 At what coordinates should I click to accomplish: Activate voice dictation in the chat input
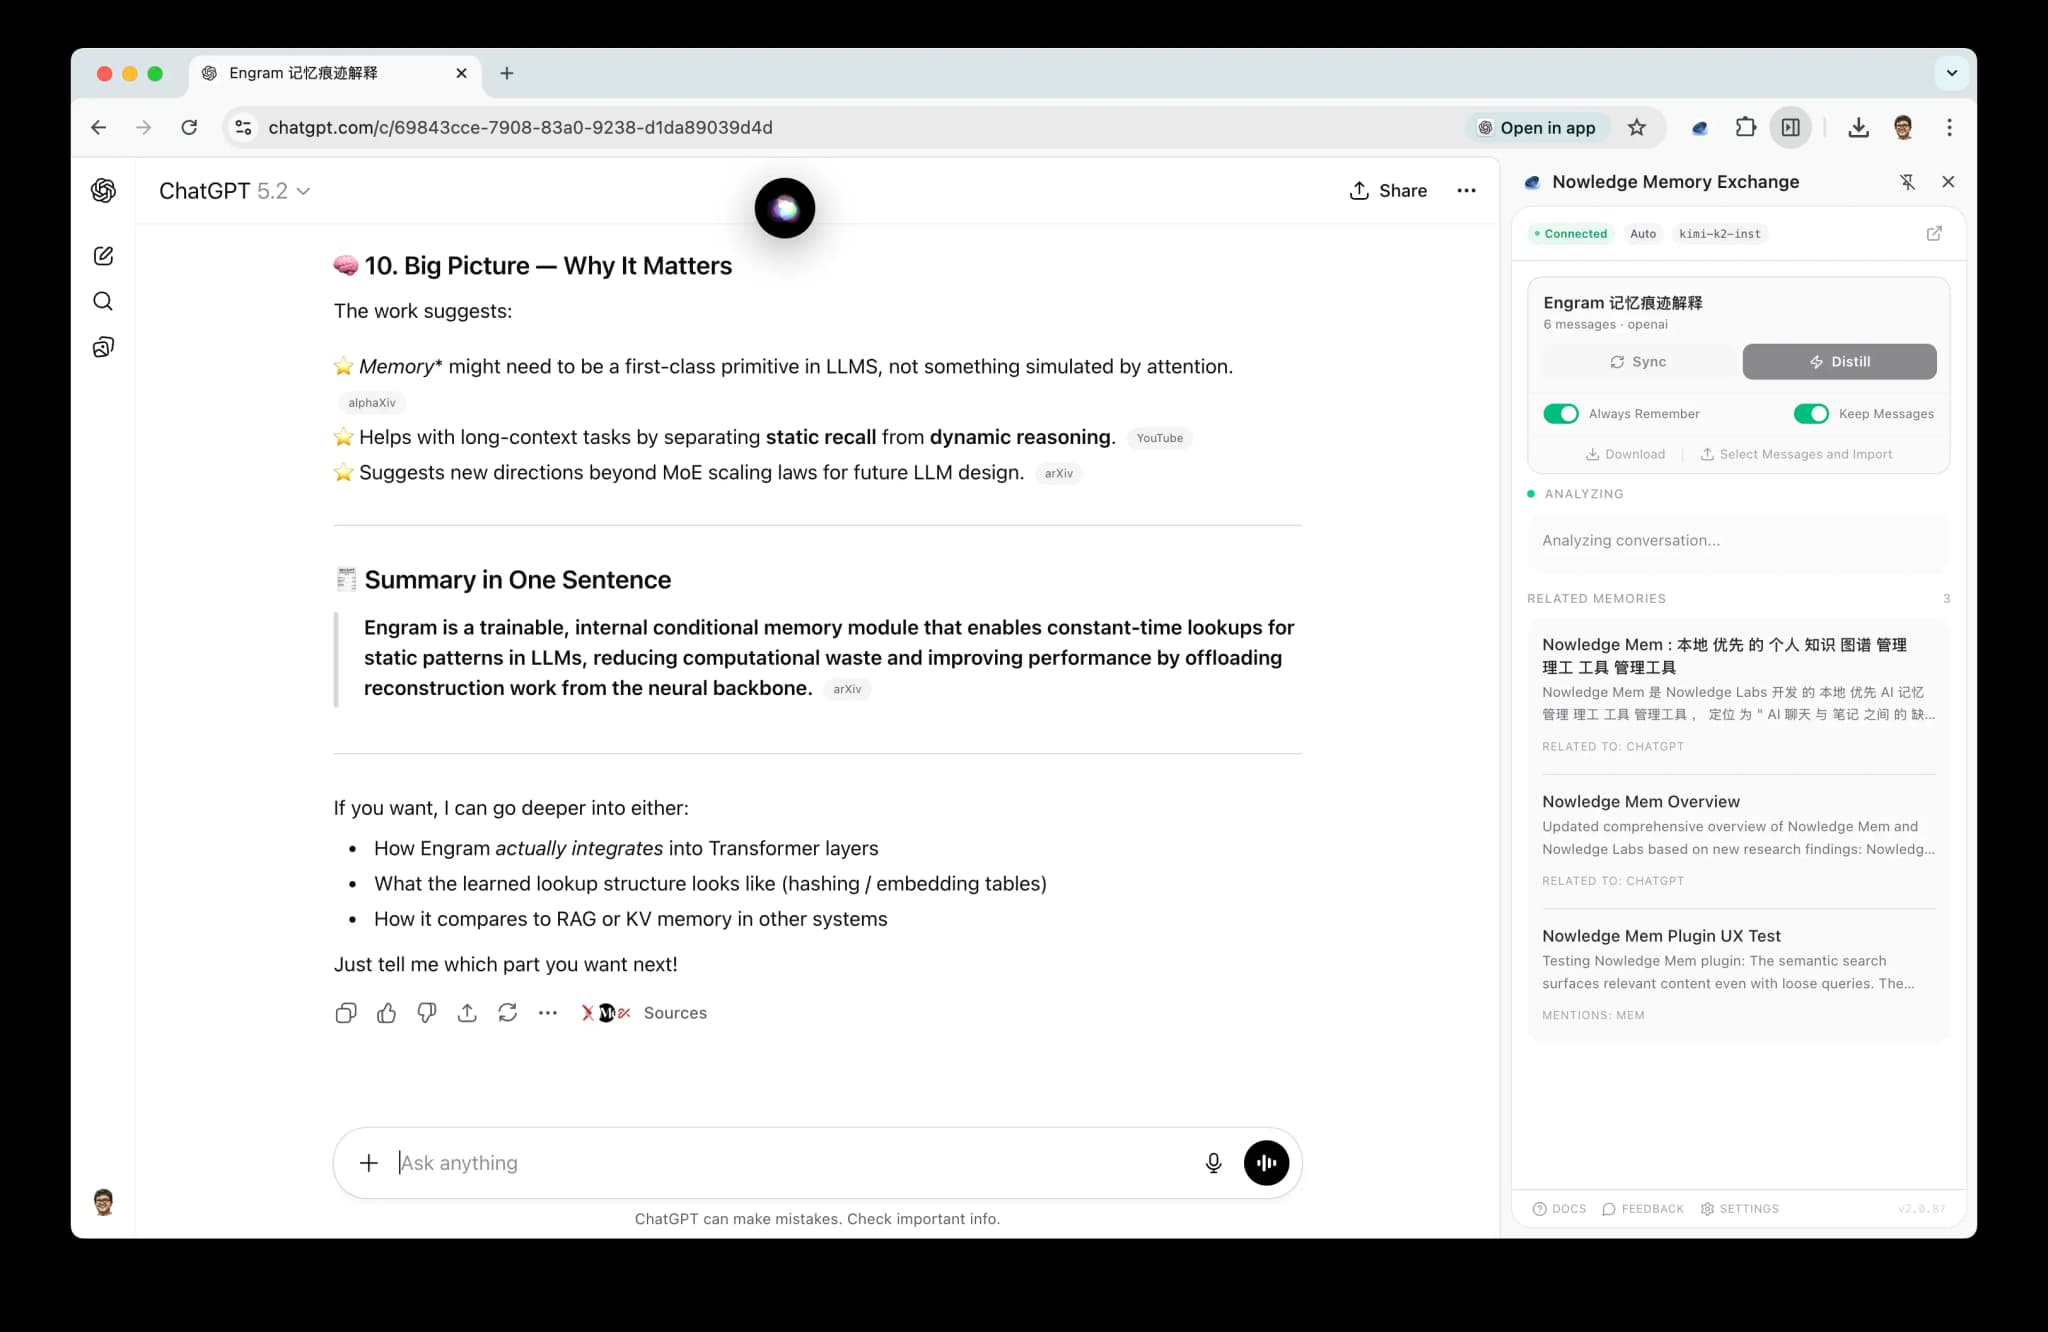(1213, 1163)
